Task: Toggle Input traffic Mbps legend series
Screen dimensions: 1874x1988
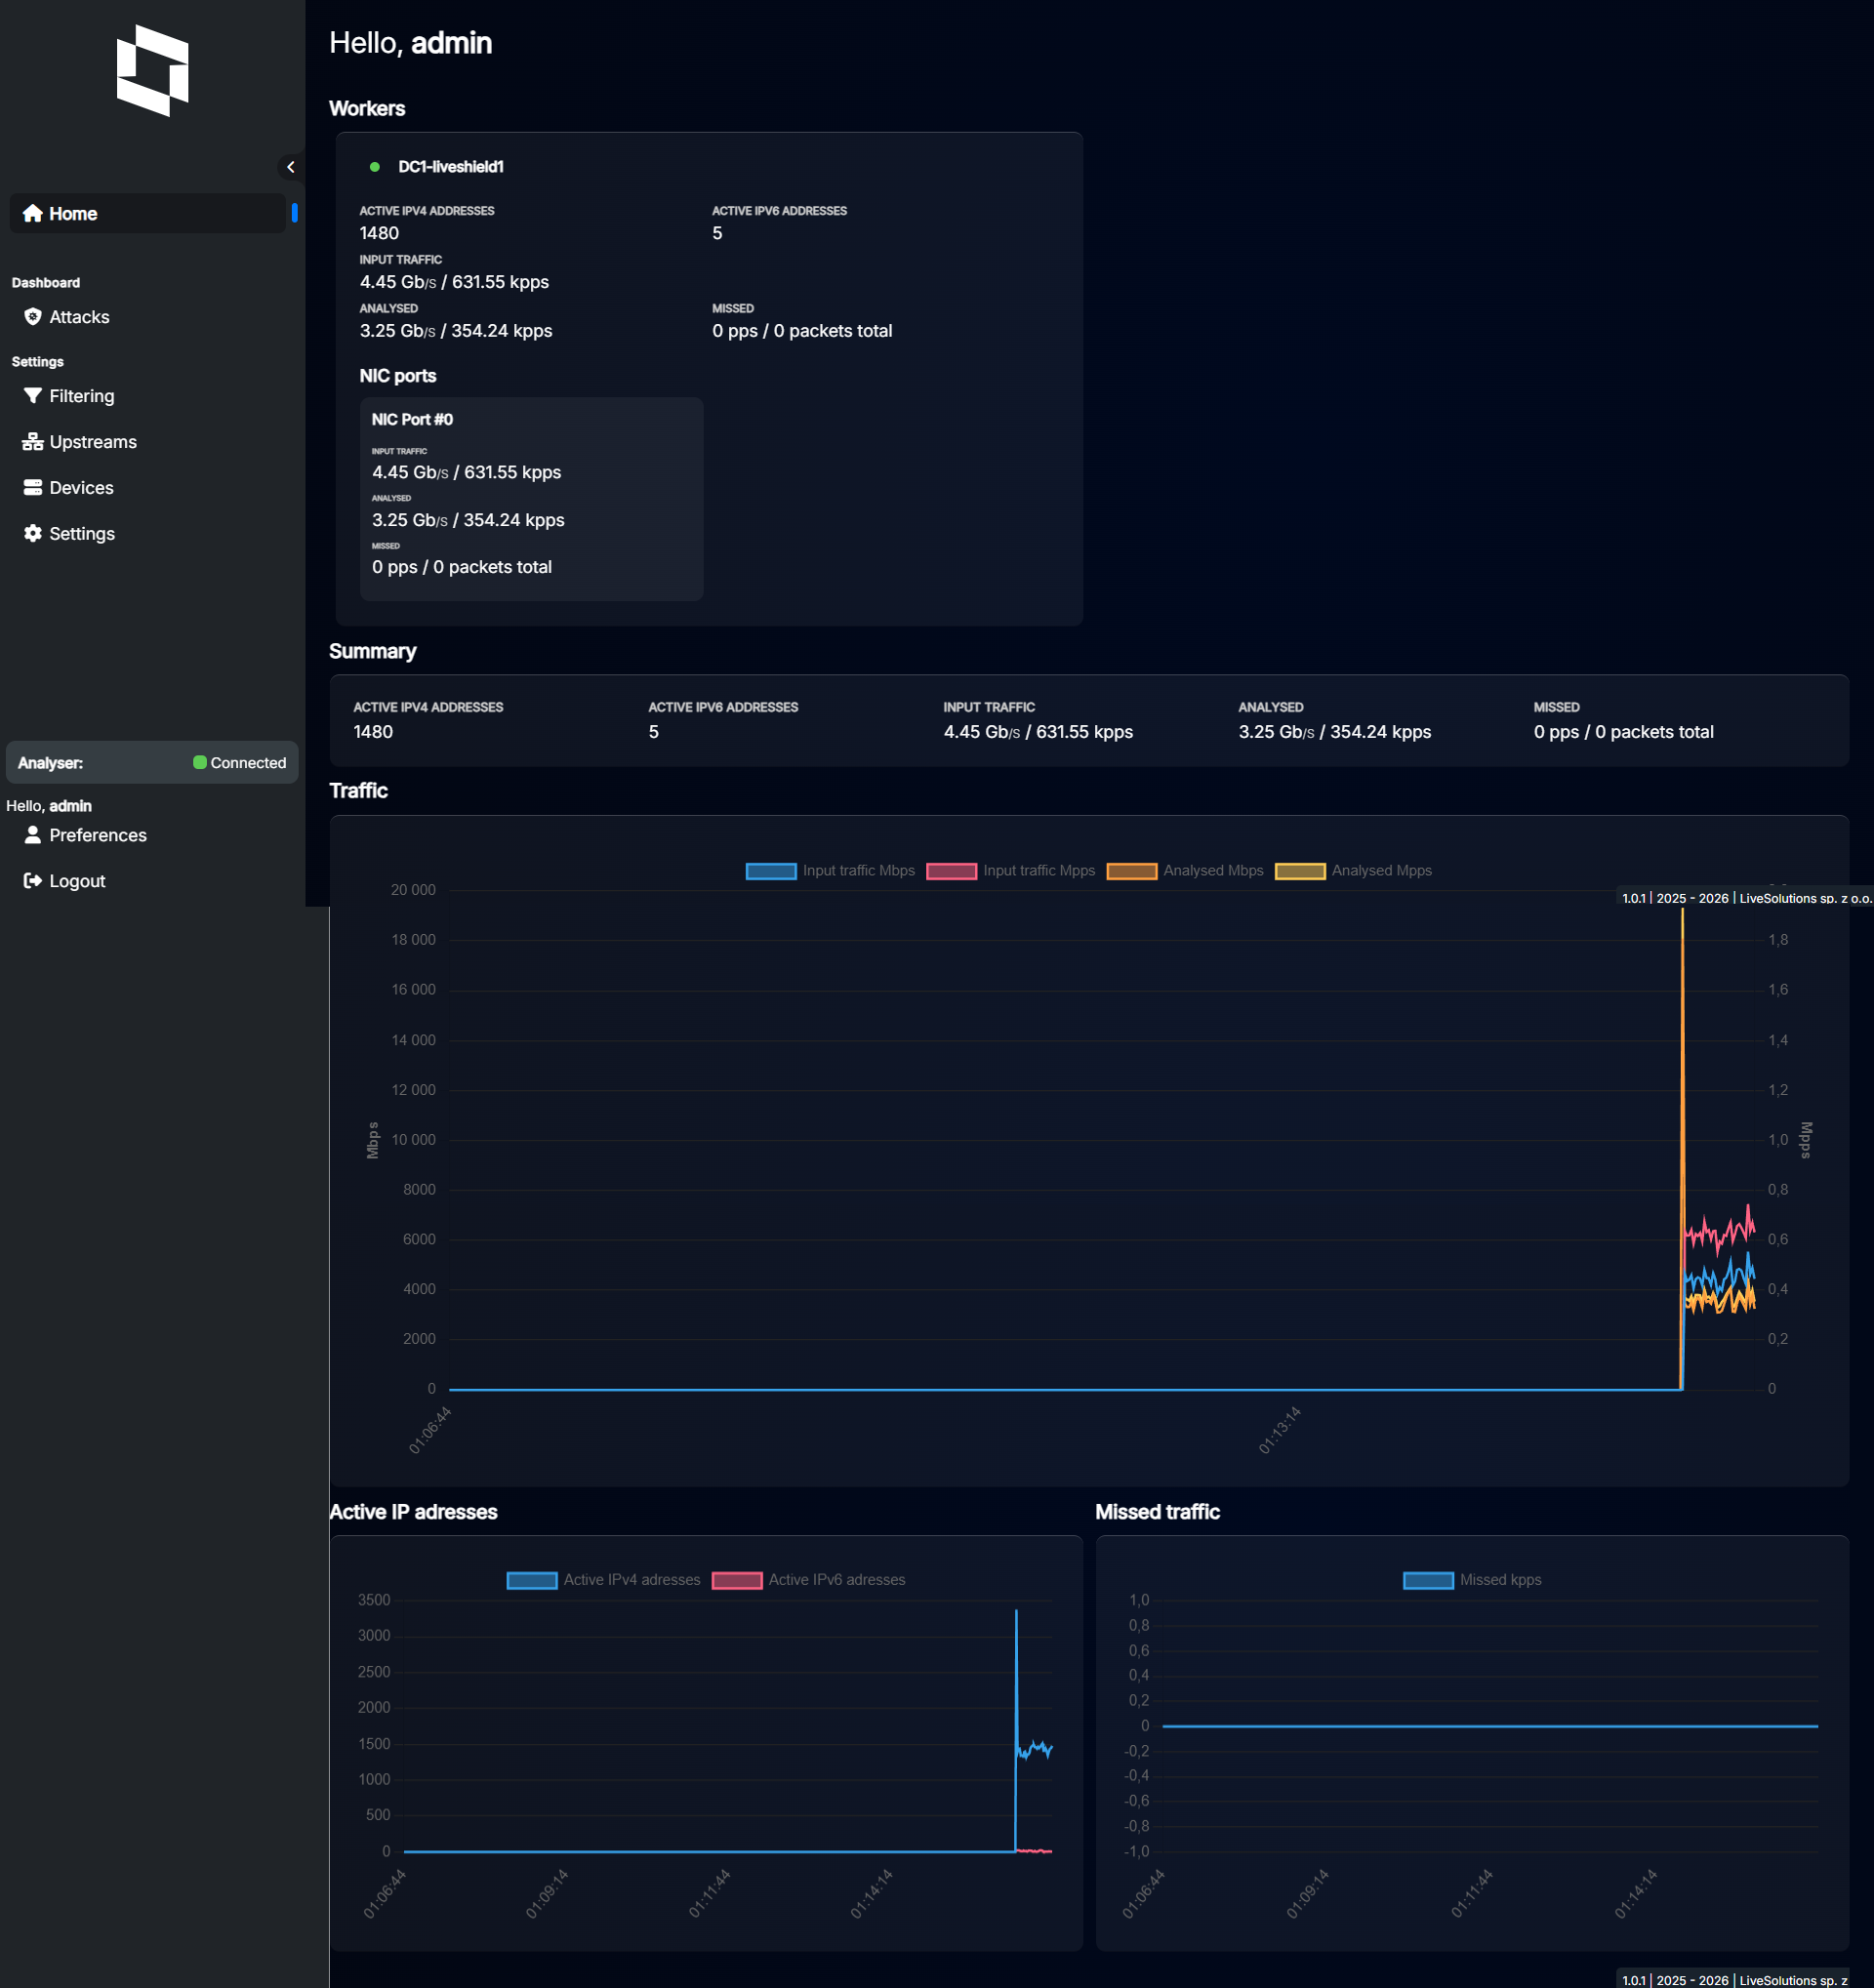Action: click(x=858, y=871)
